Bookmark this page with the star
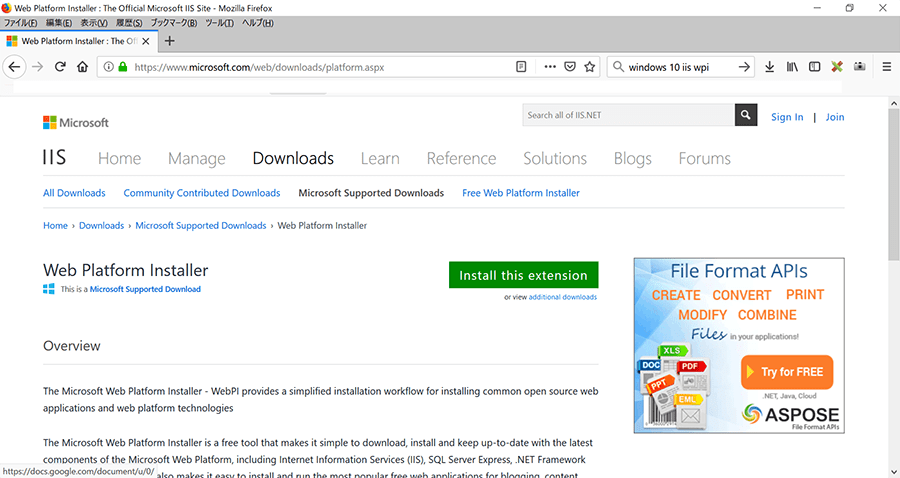900x478 pixels. [x=589, y=67]
